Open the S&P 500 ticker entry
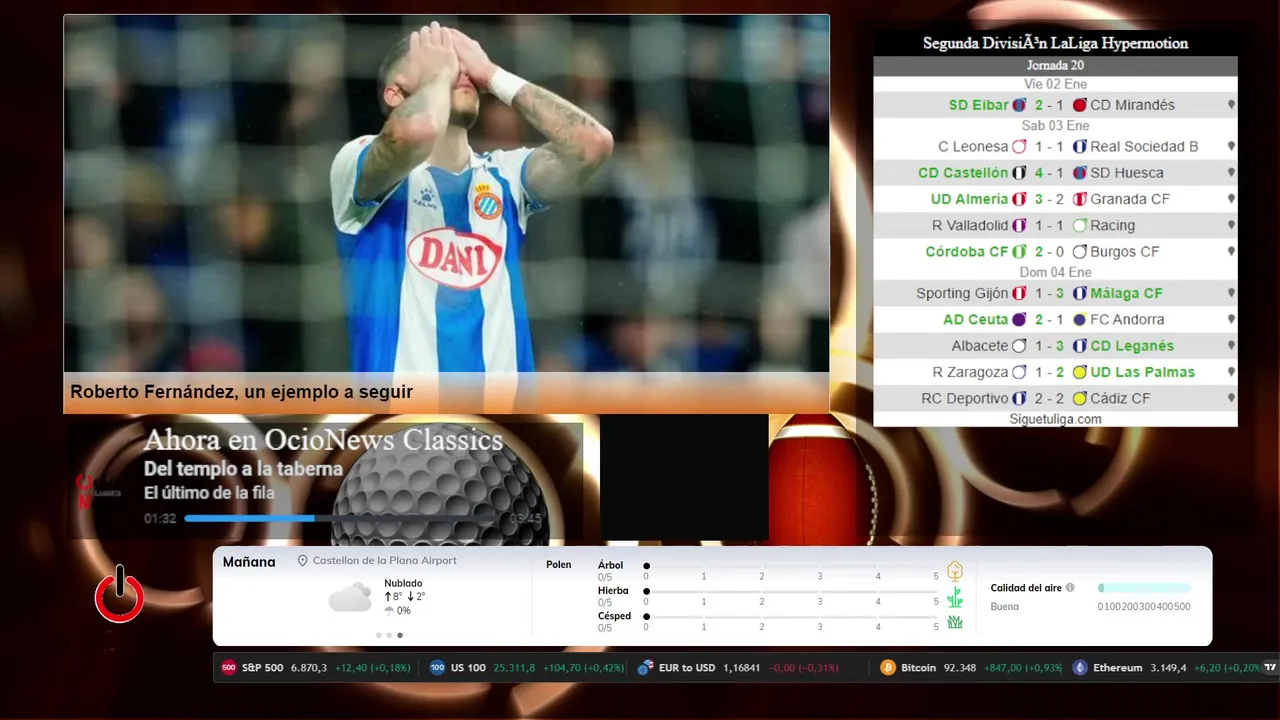The width and height of the screenshot is (1280, 720). (316, 668)
